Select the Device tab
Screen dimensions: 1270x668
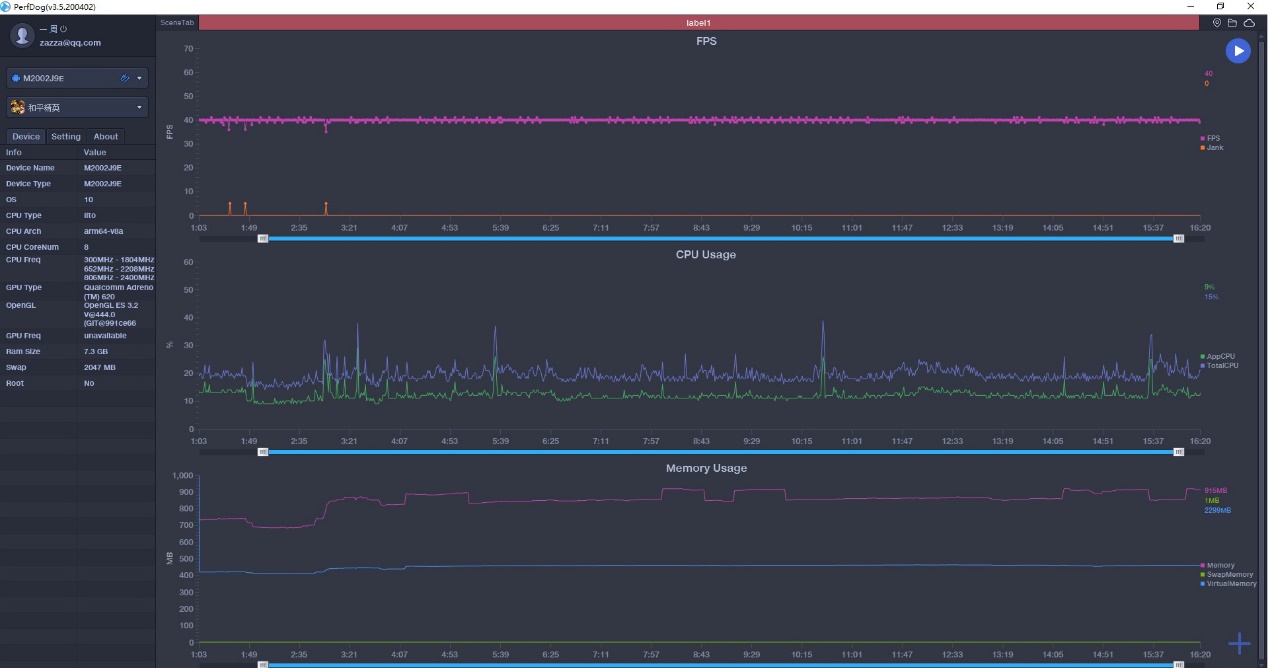26,137
